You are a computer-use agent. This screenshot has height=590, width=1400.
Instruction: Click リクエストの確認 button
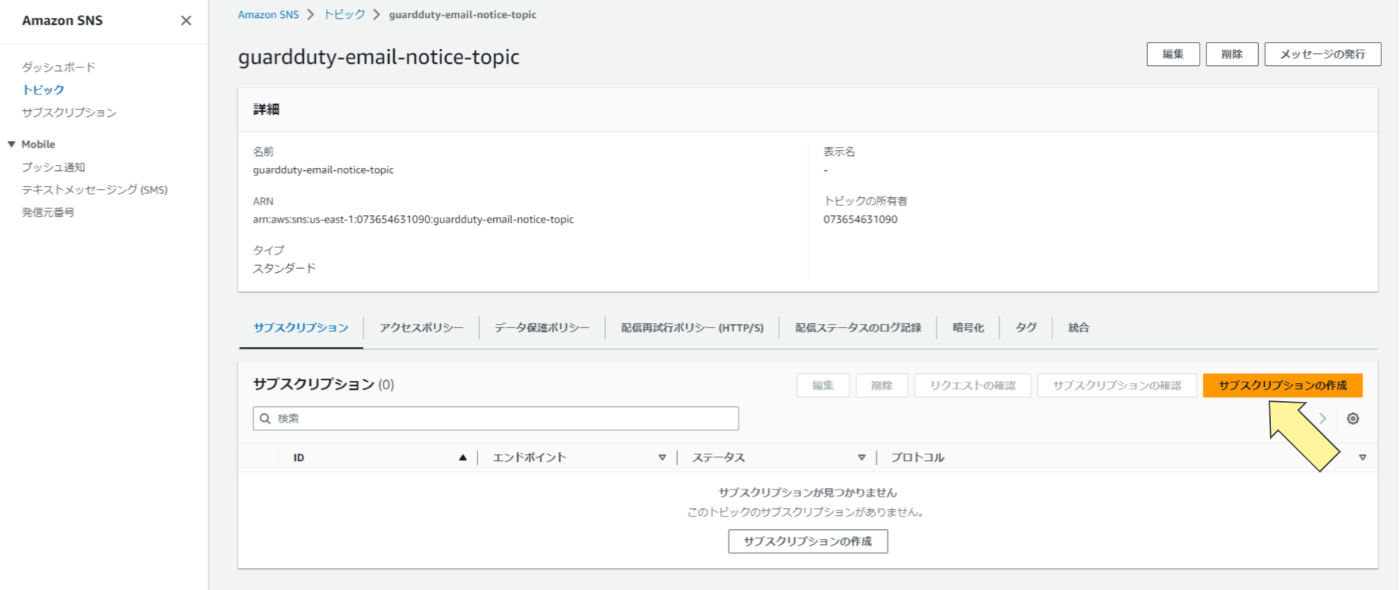click(x=972, y=386)
